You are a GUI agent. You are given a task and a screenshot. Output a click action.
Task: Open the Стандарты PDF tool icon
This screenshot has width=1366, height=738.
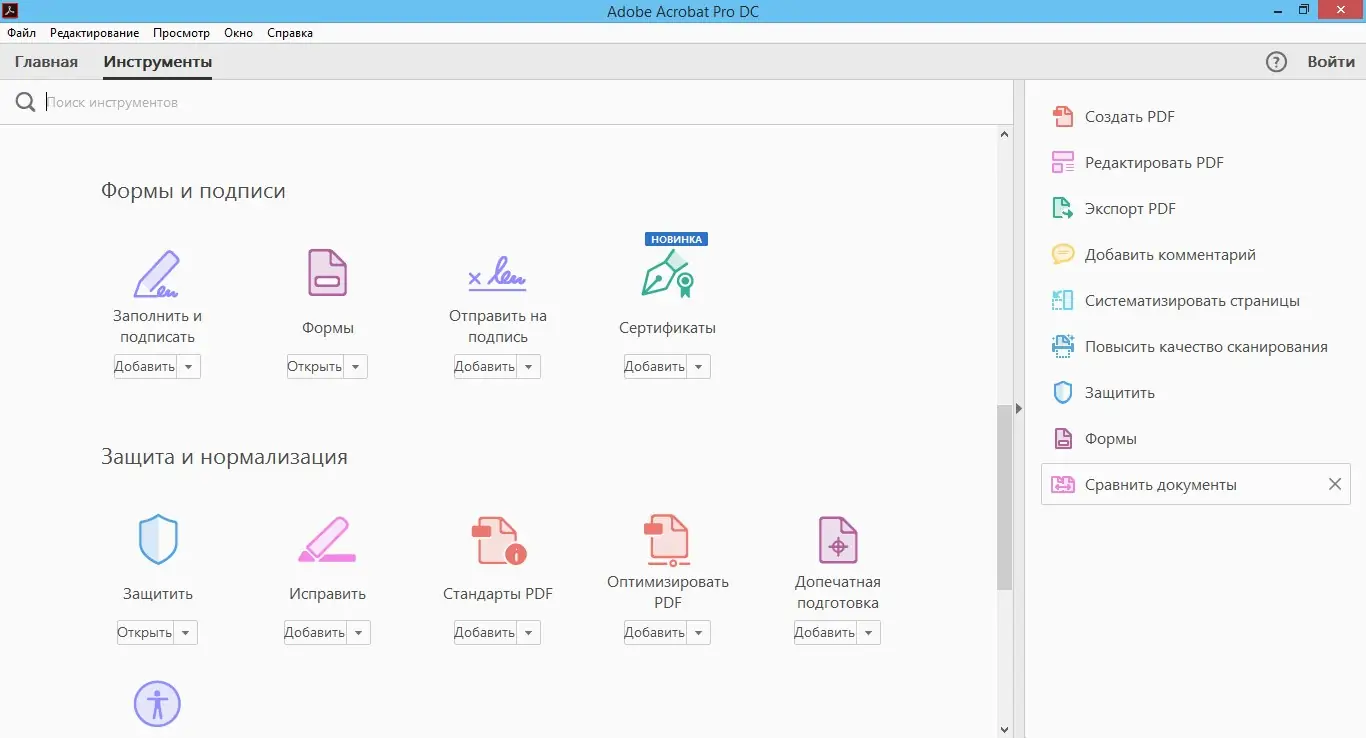click(x=496, y=539)
